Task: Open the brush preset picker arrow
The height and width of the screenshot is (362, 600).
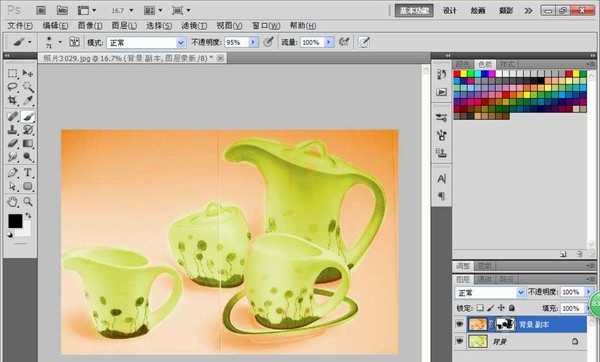Action: coord(60,42)
